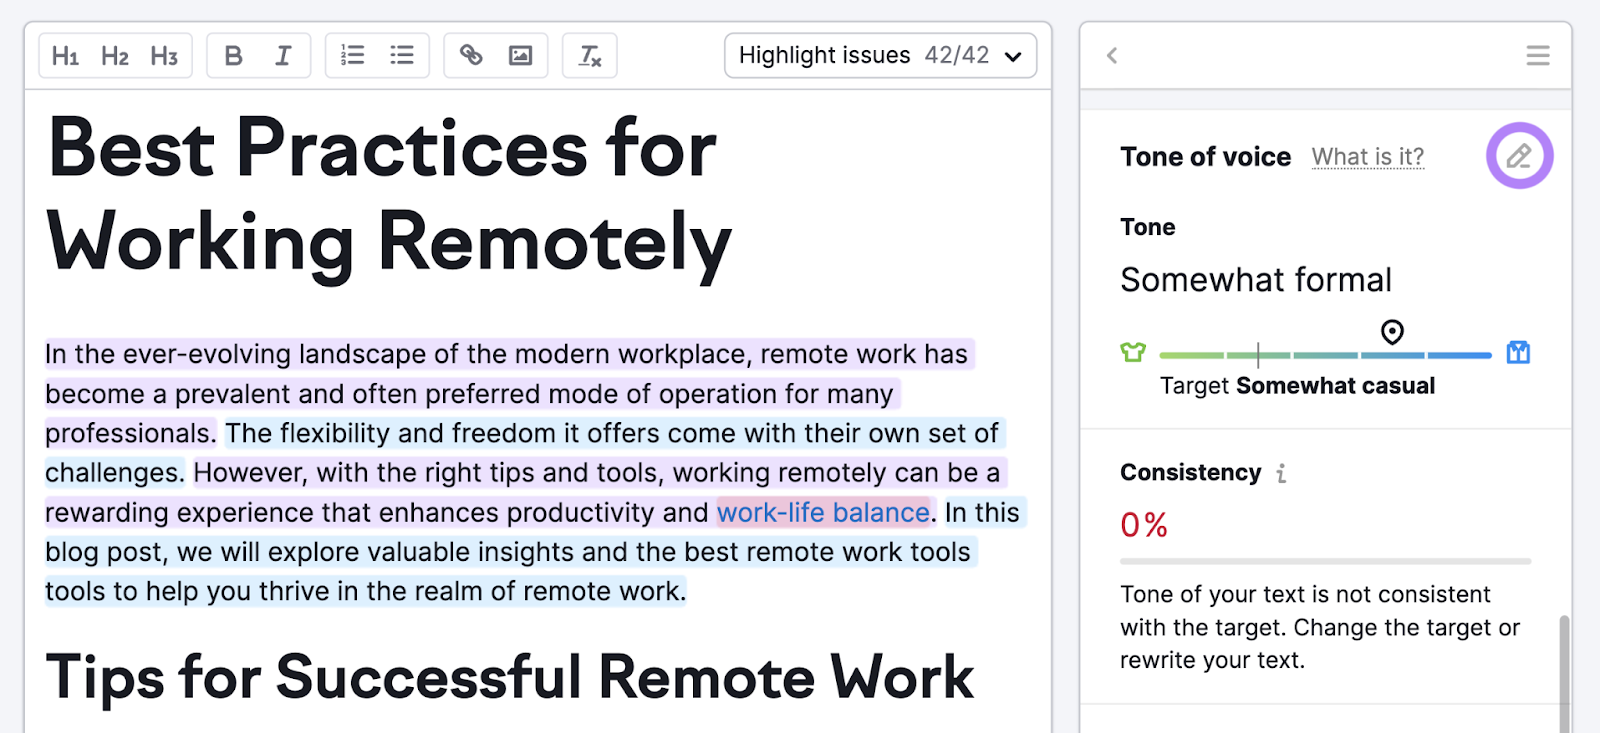Open the side panel hamburger menu
Image resolution: width=1600 pixels, height=733 pixels.
[x=1538, y=56]
